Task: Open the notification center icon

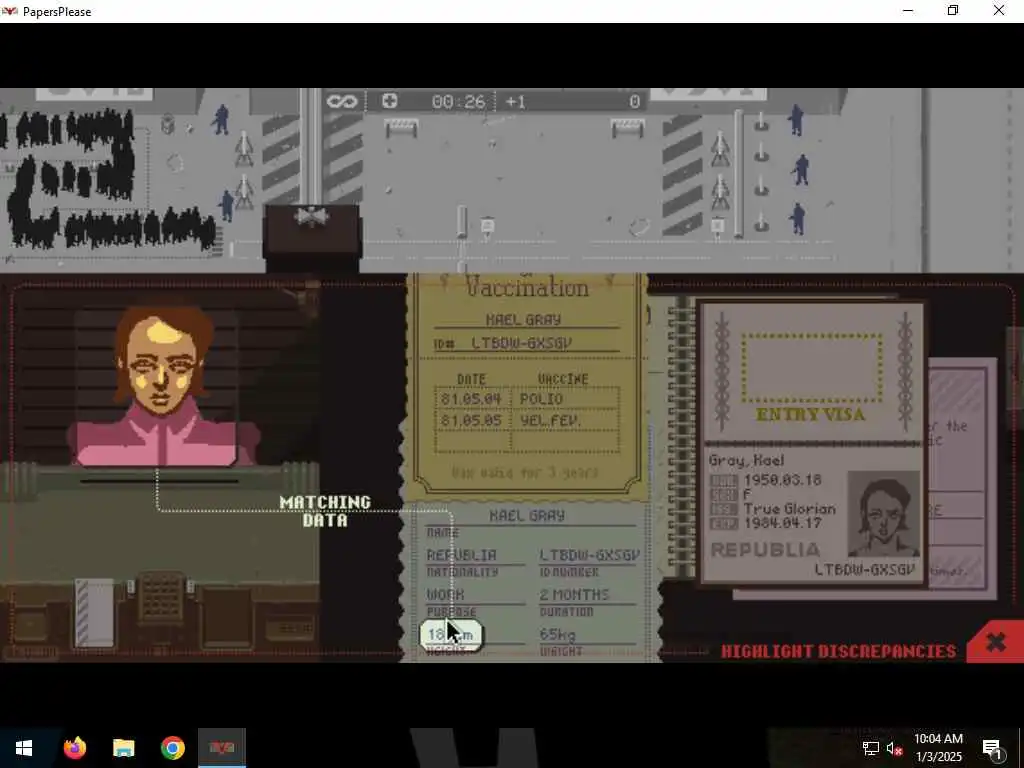Action: coord(992,748)
